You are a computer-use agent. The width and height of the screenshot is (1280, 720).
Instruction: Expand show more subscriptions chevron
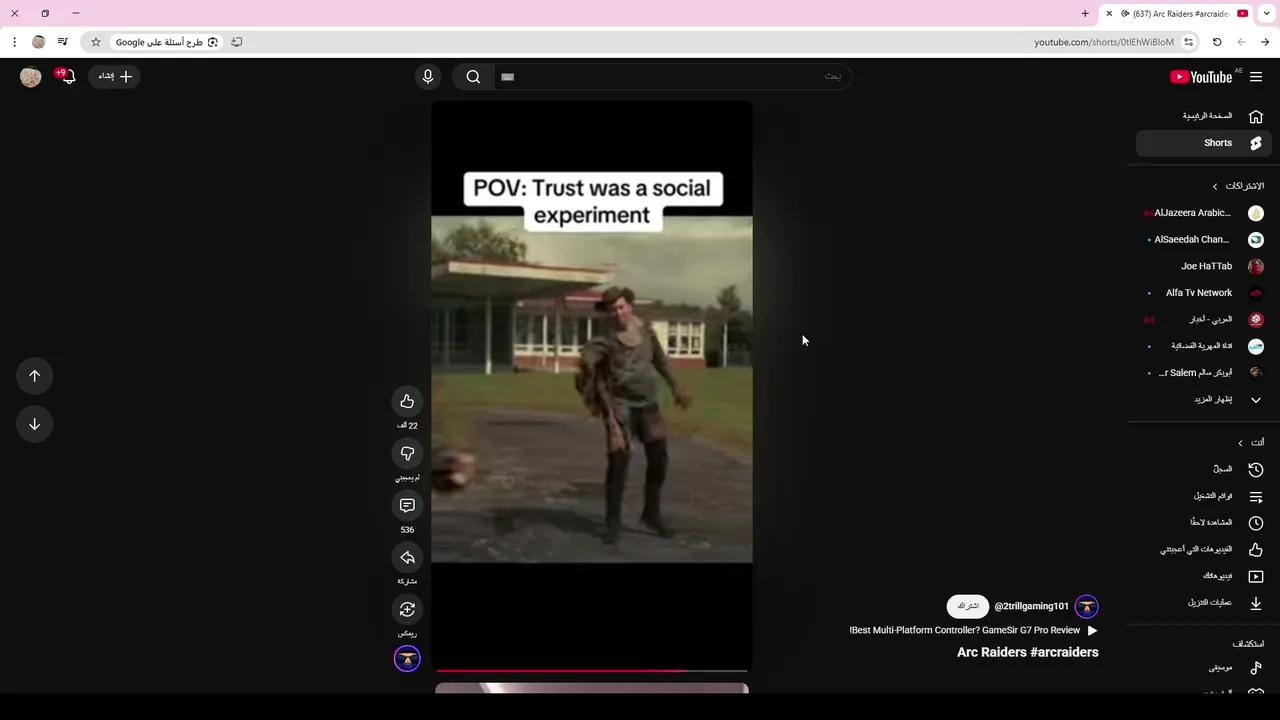pyautogui.click(x=1256, y=400)
